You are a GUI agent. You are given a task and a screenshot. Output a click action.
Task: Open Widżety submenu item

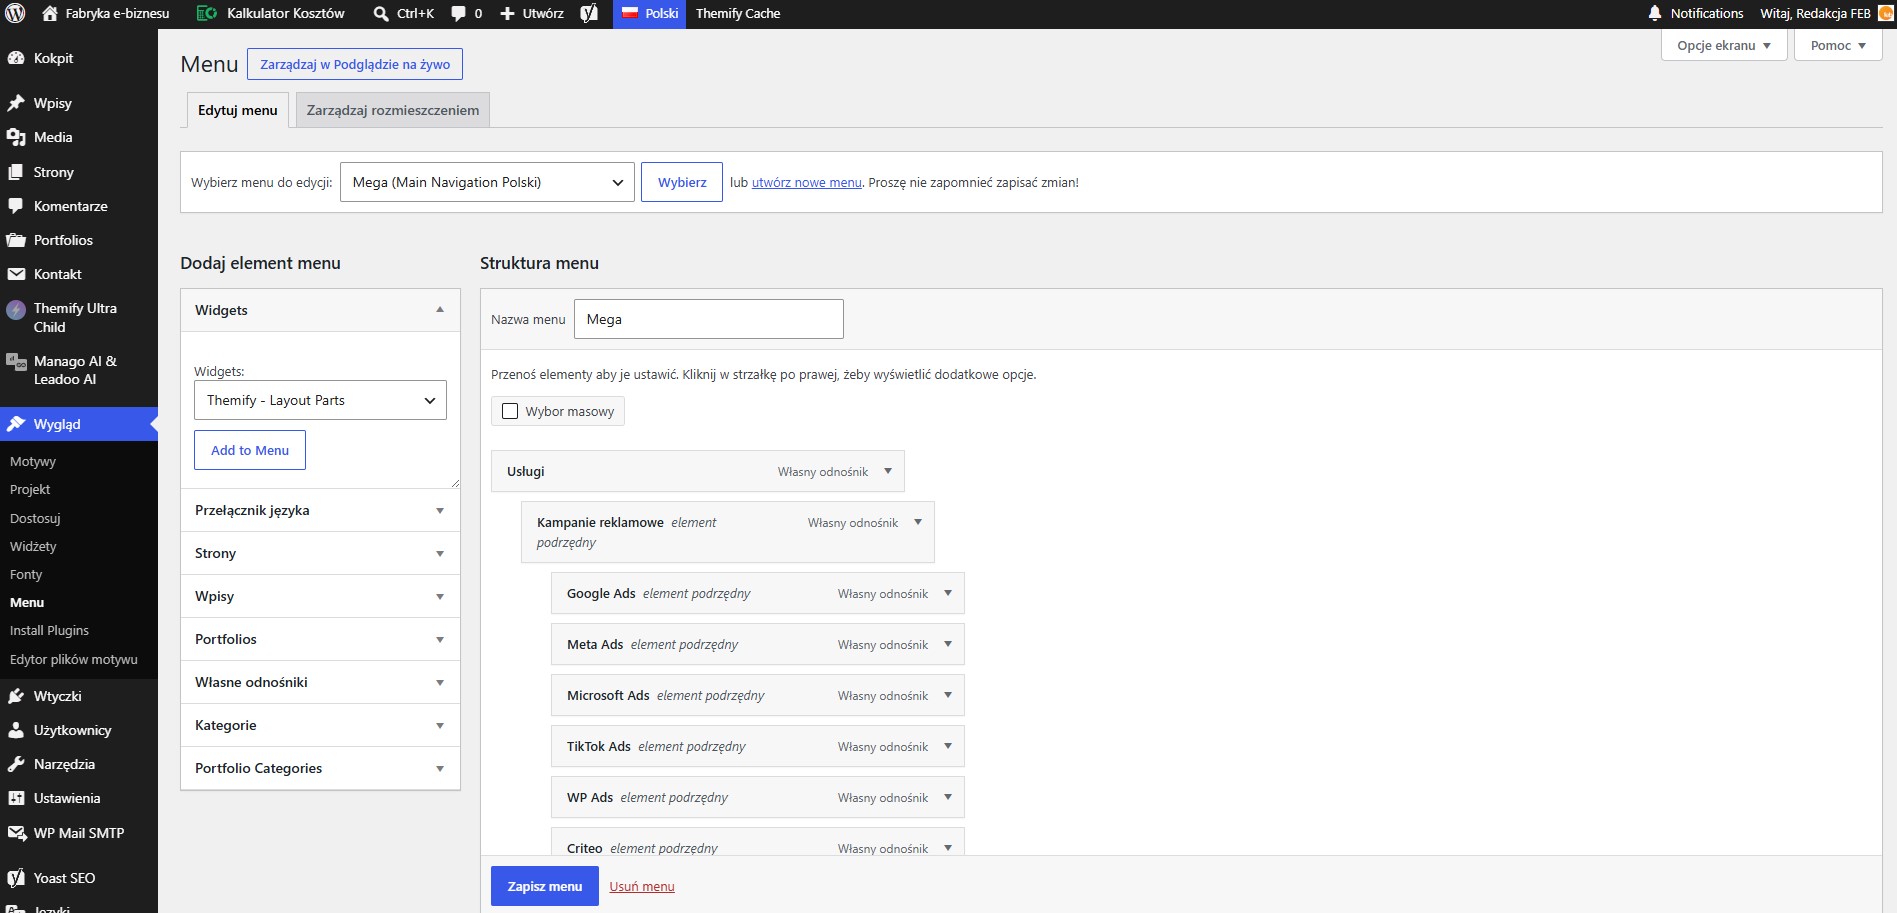tap(33, 546)
